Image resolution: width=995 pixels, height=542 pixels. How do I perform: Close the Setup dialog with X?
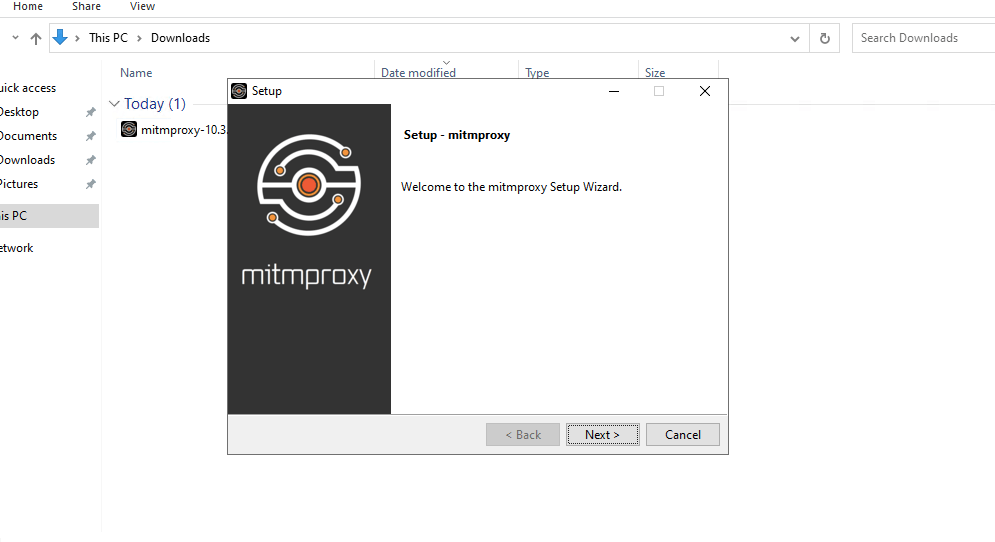pyautogui.click(x=704, y=91)
